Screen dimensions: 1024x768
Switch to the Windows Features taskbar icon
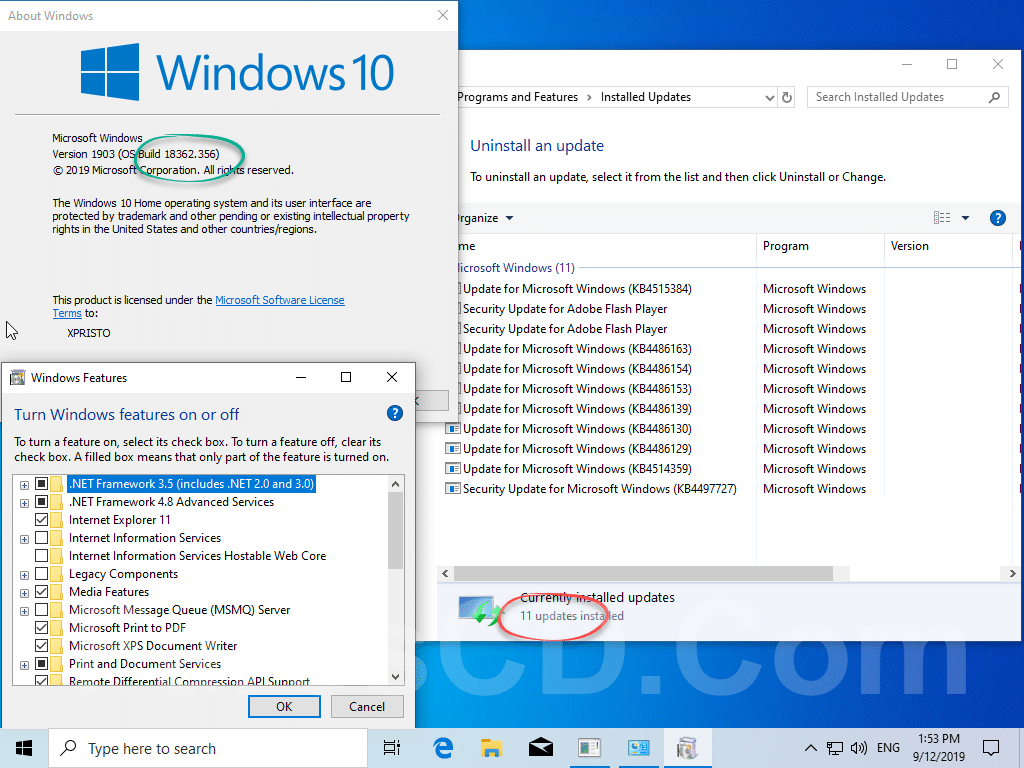687,748
